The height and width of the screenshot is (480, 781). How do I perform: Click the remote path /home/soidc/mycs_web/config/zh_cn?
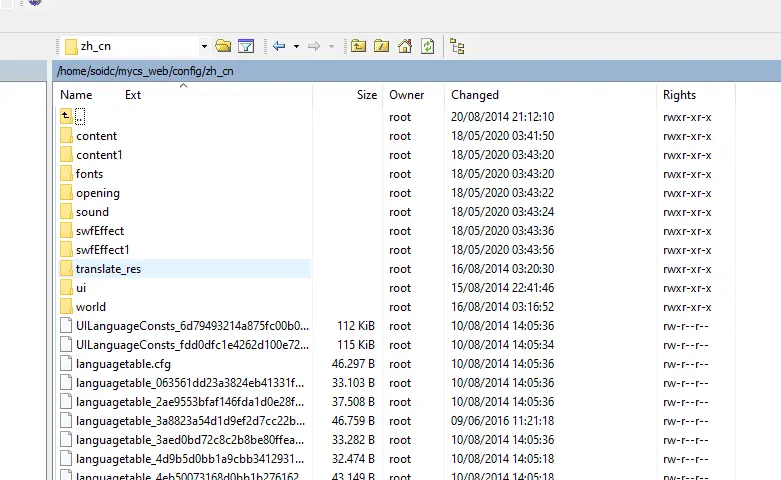[x=145, y=71]
